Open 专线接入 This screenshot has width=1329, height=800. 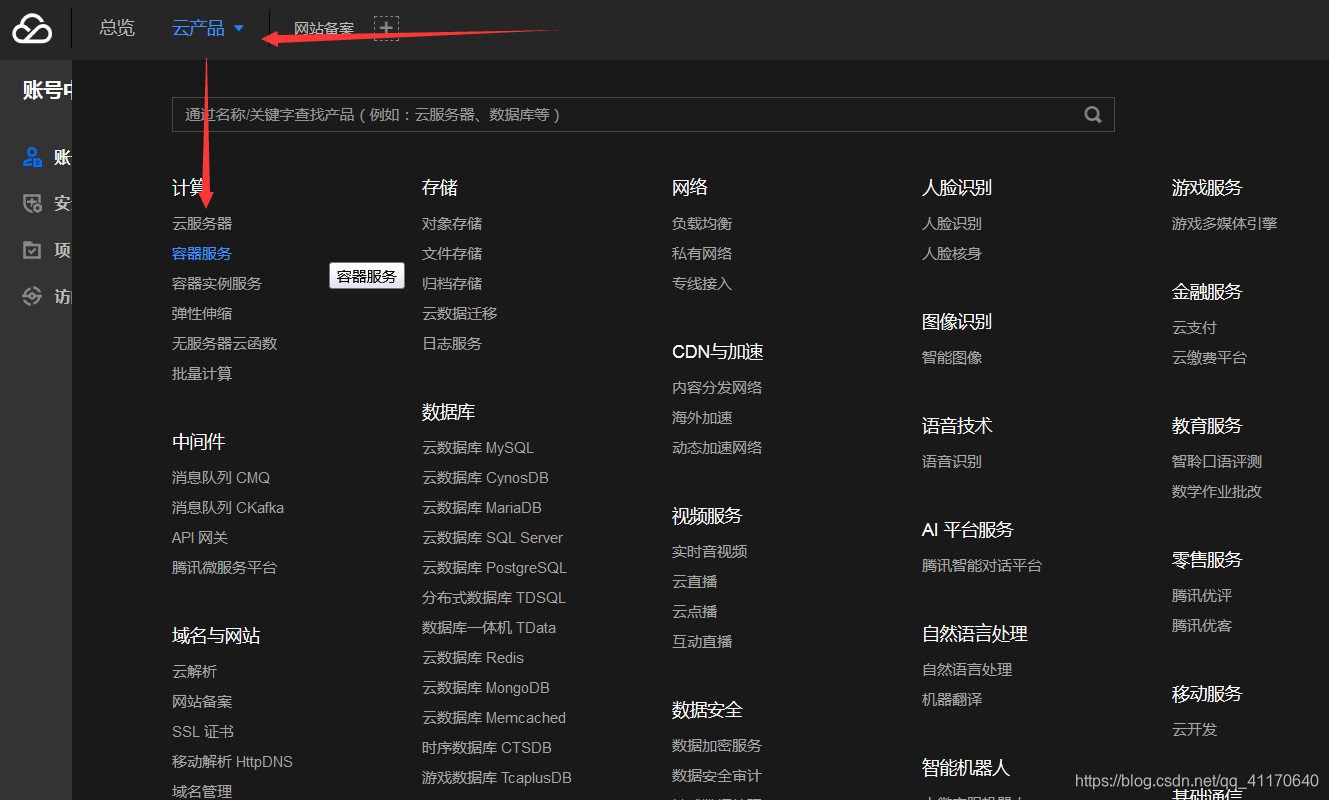tap(702, 284)
